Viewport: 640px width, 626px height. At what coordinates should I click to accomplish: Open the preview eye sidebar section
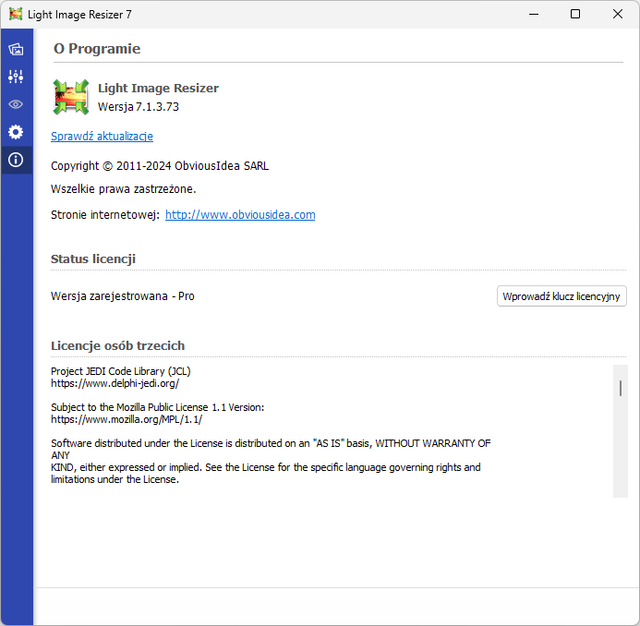click(x=16, y=104)
